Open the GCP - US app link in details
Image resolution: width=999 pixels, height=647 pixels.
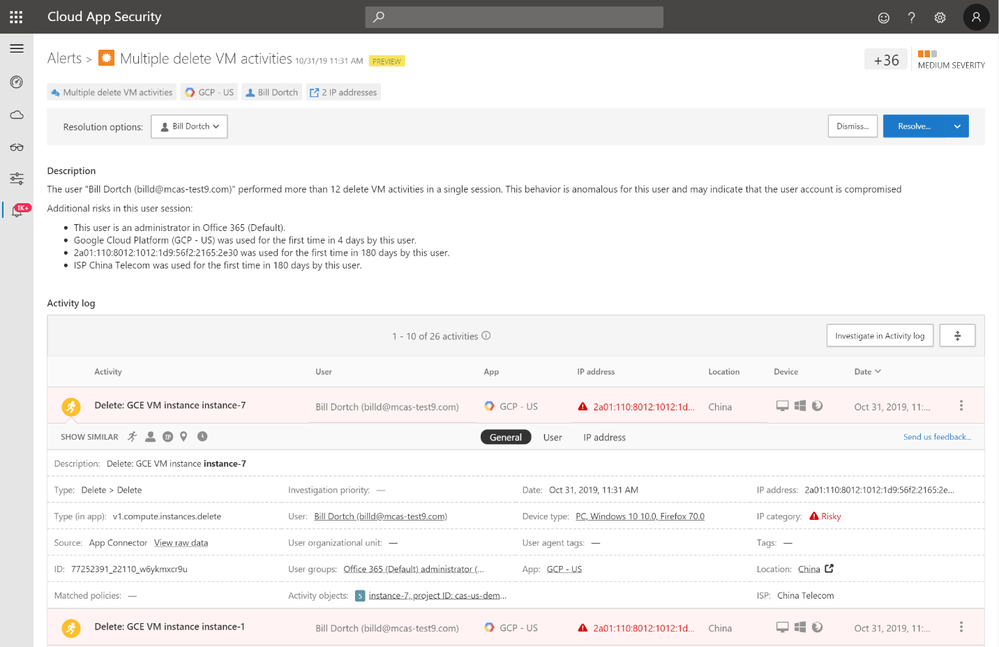click(564, 569)
